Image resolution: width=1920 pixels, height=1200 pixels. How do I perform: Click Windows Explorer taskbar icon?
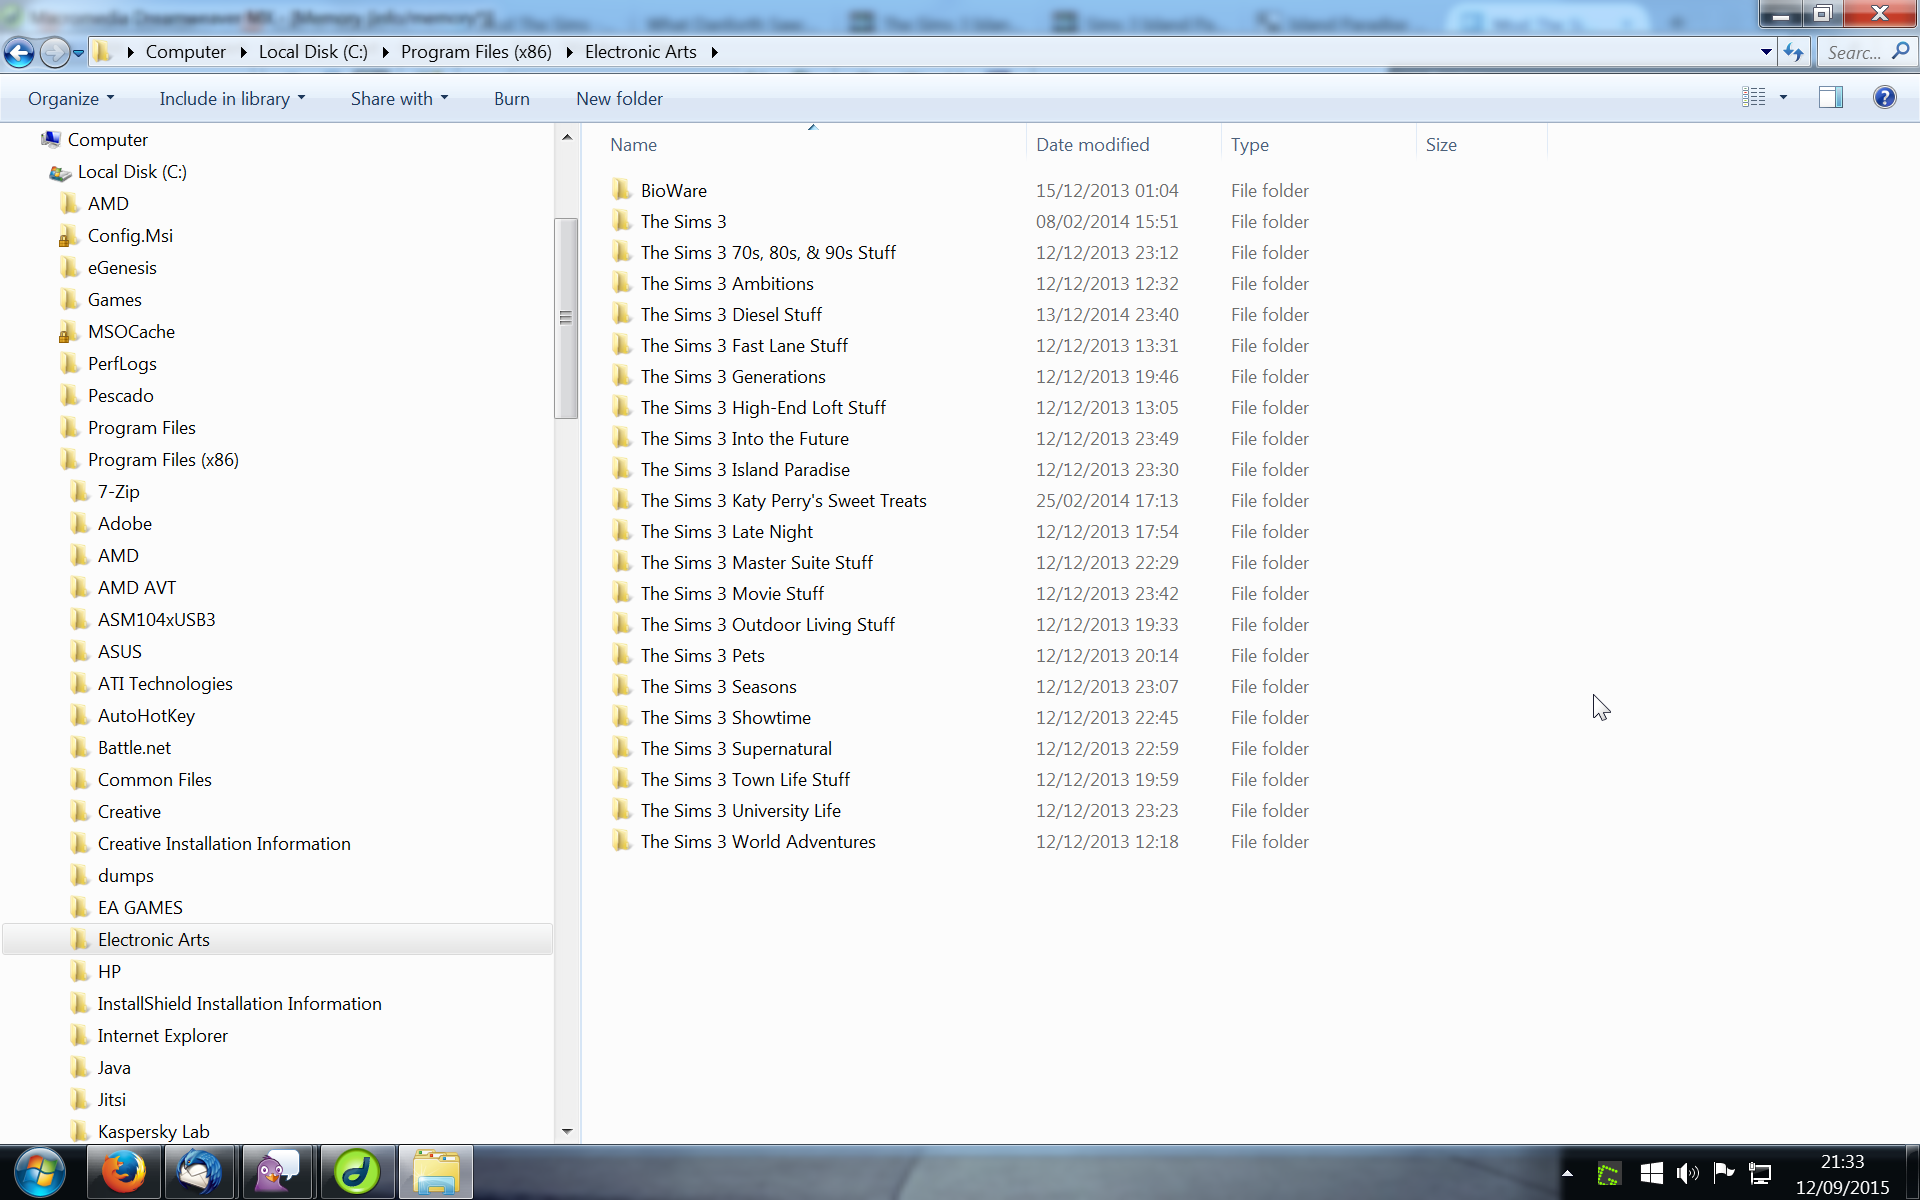[436, 1172]
